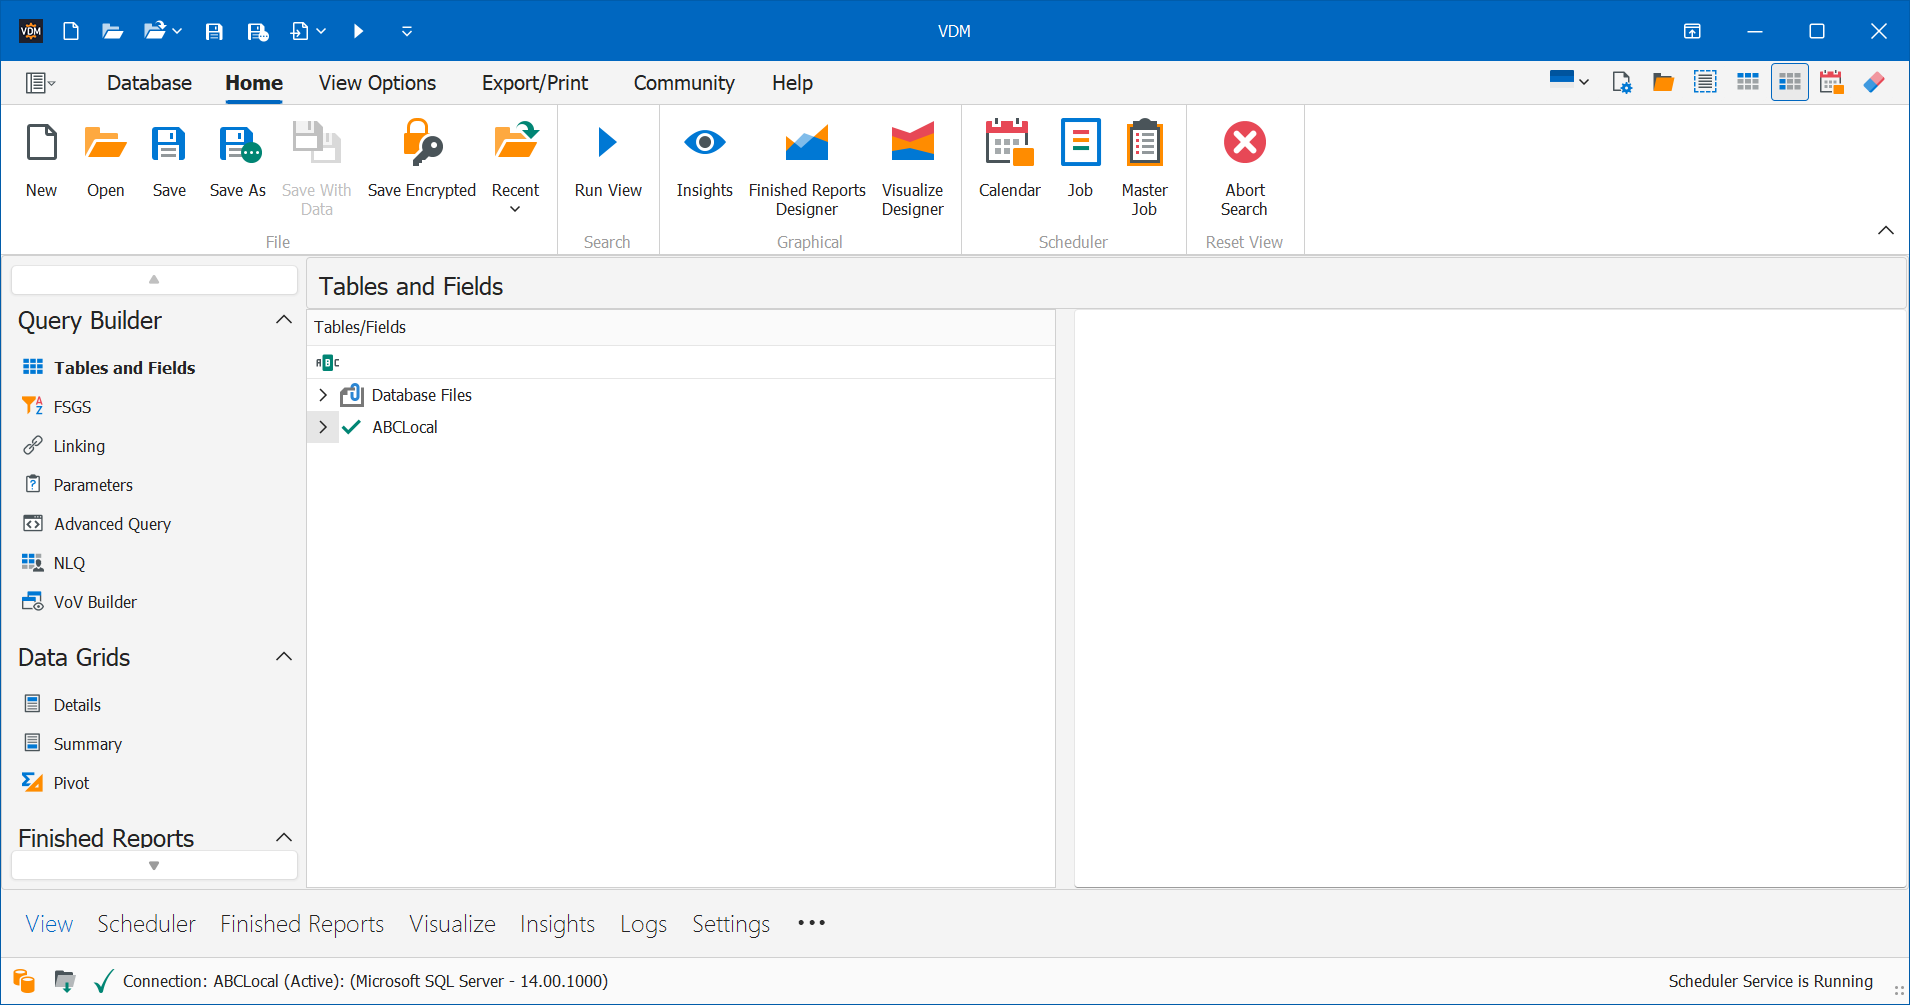Open the Finished Reports bottom tab

pos(301,923)
